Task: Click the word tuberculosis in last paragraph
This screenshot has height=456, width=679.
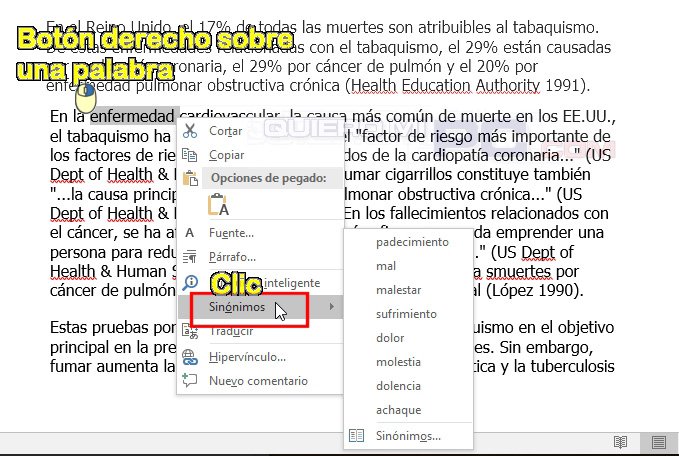Action: (572, 366)
